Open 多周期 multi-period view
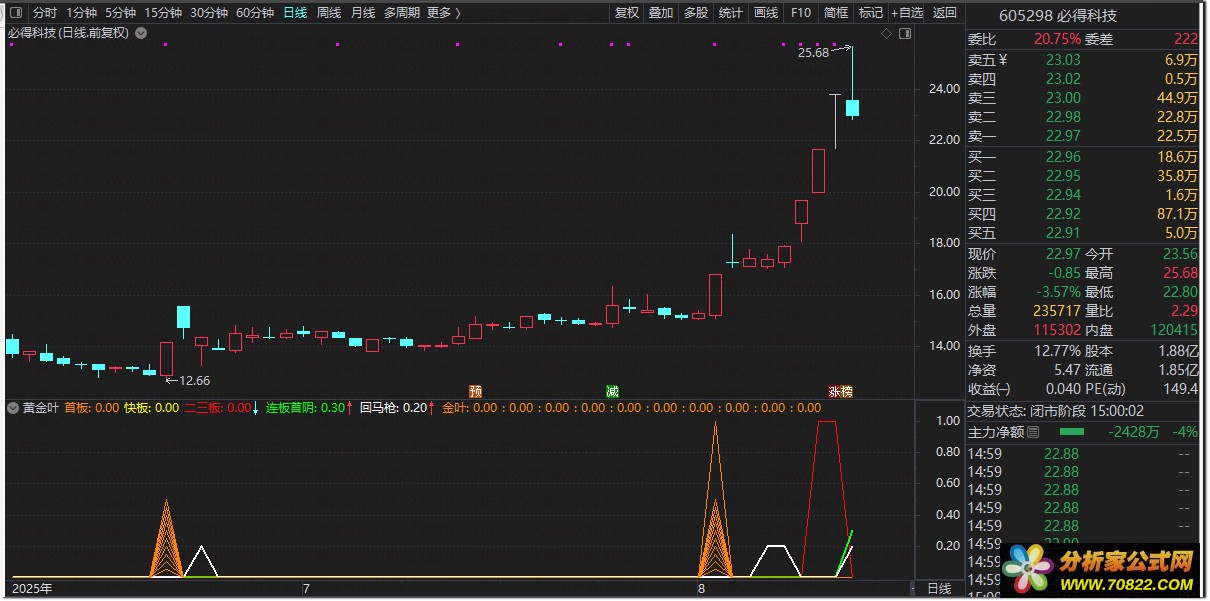 tap(401, 13)
